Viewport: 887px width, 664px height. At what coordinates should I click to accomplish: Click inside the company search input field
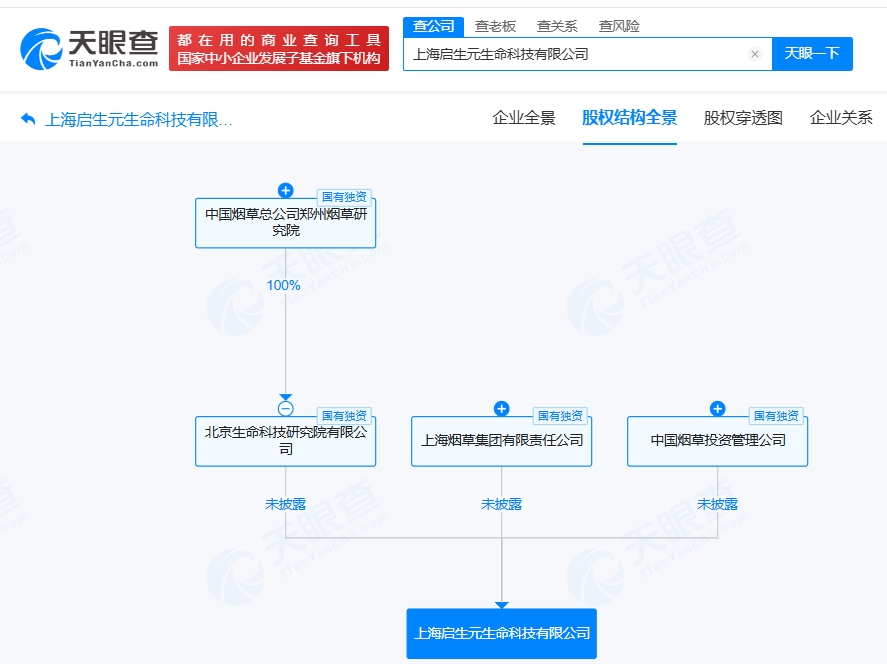(560, 54)
